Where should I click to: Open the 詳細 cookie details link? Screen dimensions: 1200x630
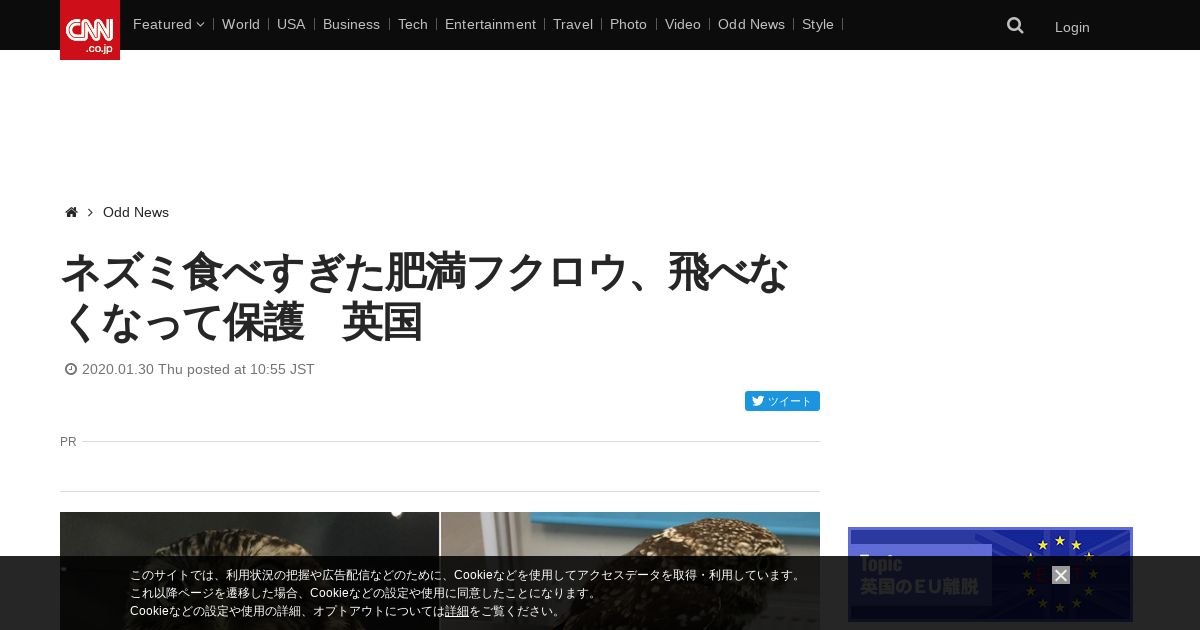tap(457, 611)
